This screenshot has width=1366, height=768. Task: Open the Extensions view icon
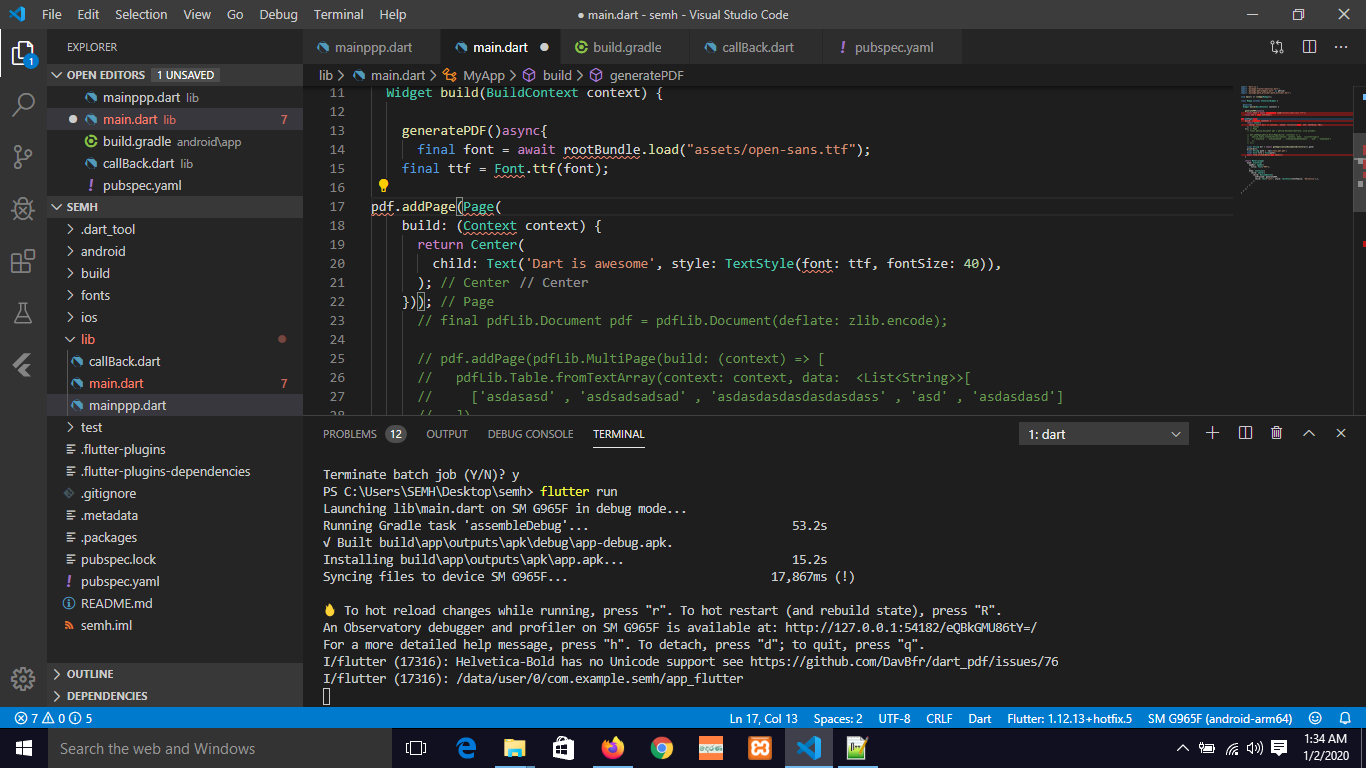(23, 261)
